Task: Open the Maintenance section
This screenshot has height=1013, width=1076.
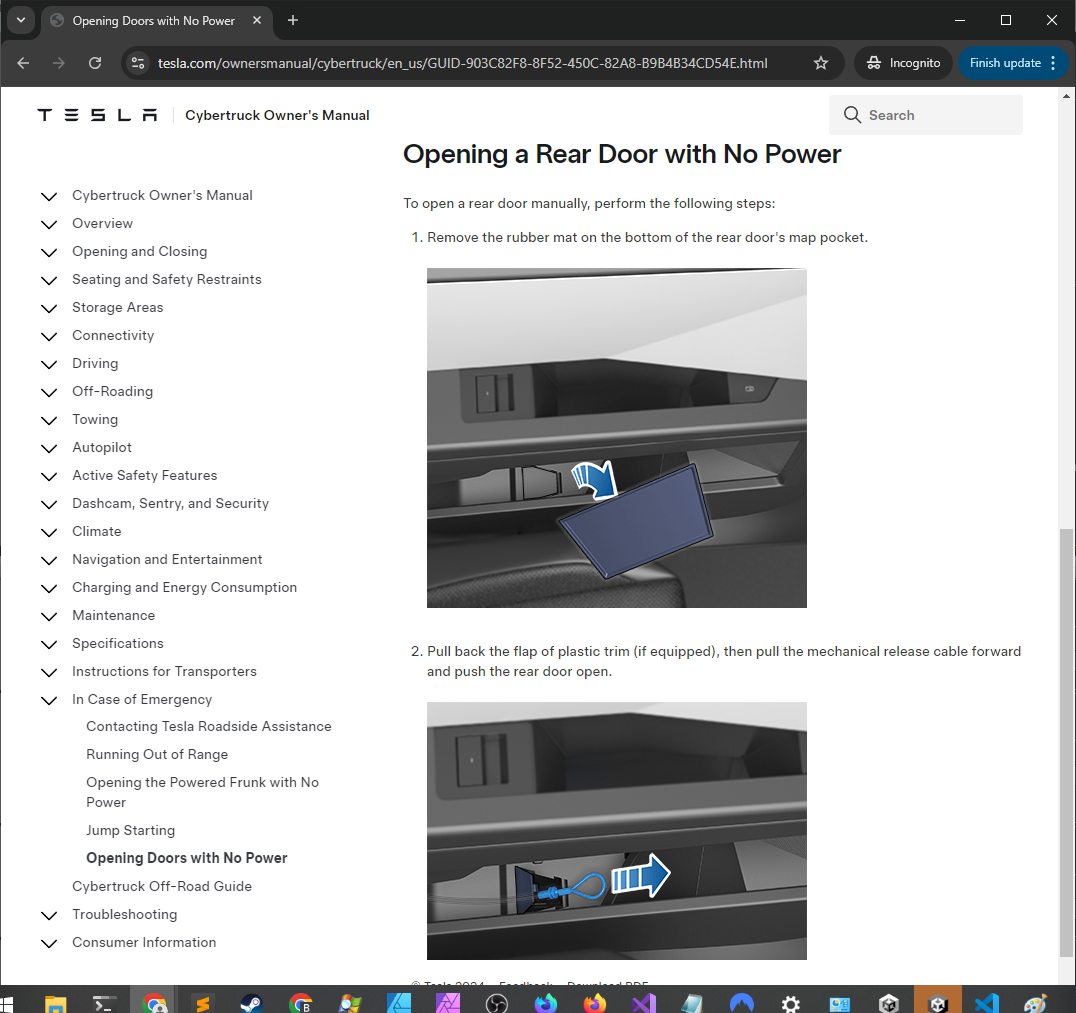Action: (113, 616)
